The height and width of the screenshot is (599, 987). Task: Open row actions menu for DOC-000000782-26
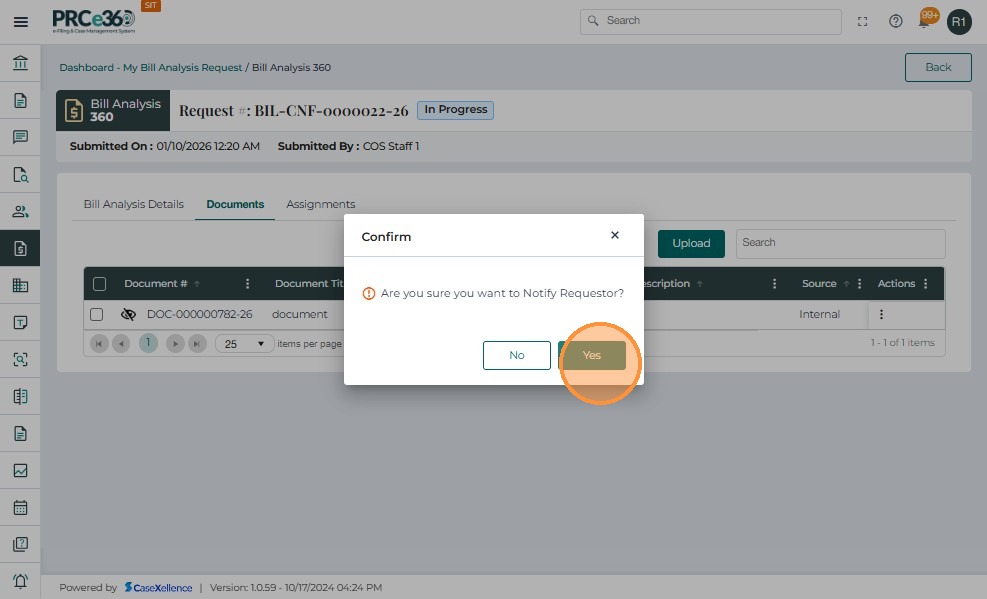click(x=881, y=315)
